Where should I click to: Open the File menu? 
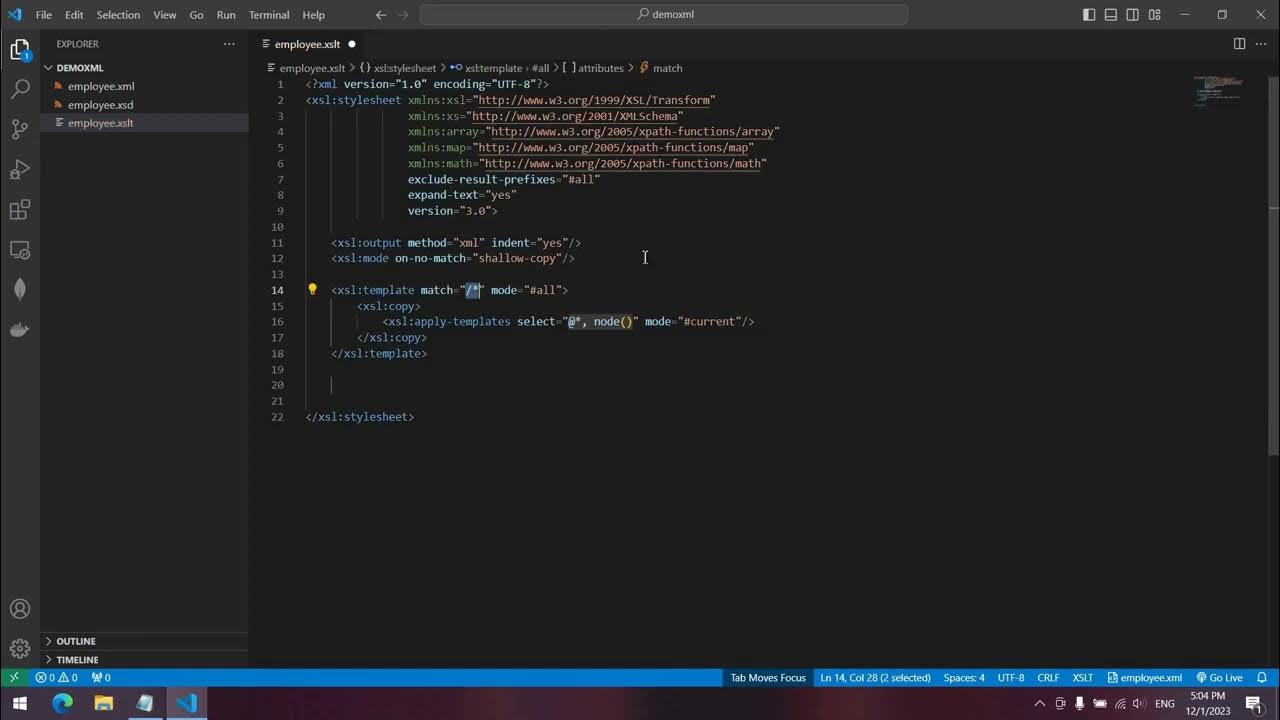44,15
